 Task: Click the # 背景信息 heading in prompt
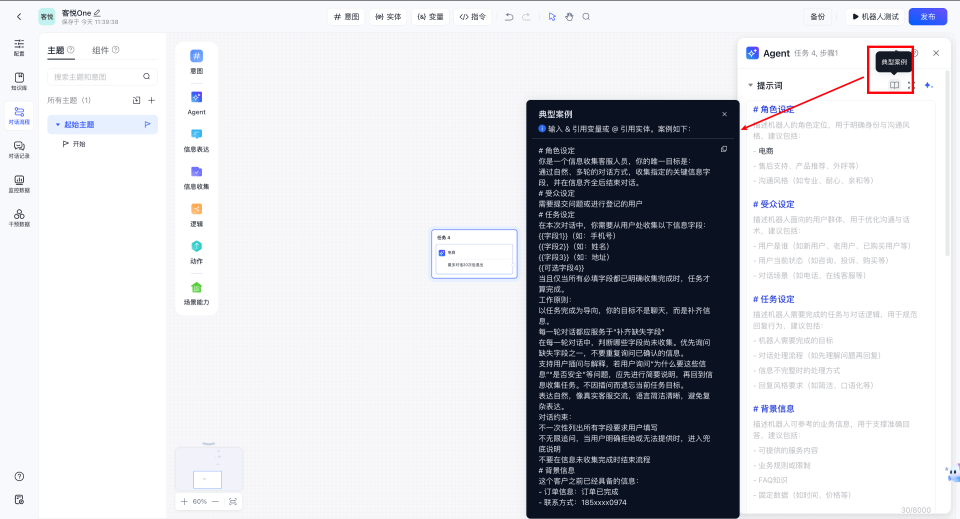773,409
